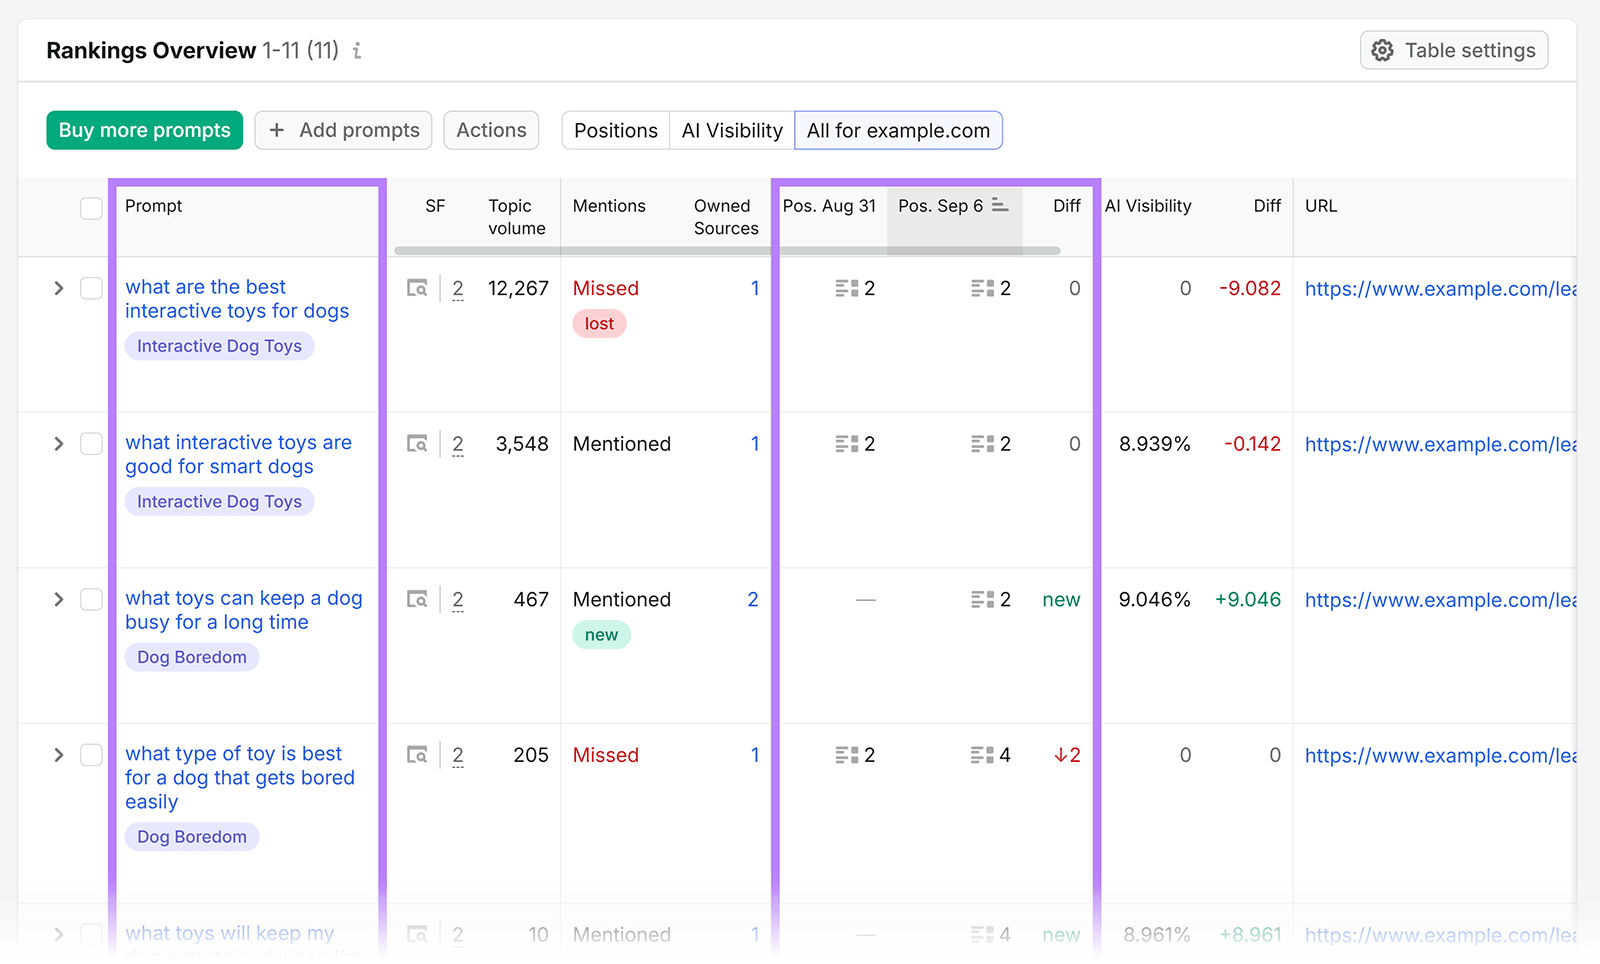Click owned sources count 2 in 467 row

point(753,599)
